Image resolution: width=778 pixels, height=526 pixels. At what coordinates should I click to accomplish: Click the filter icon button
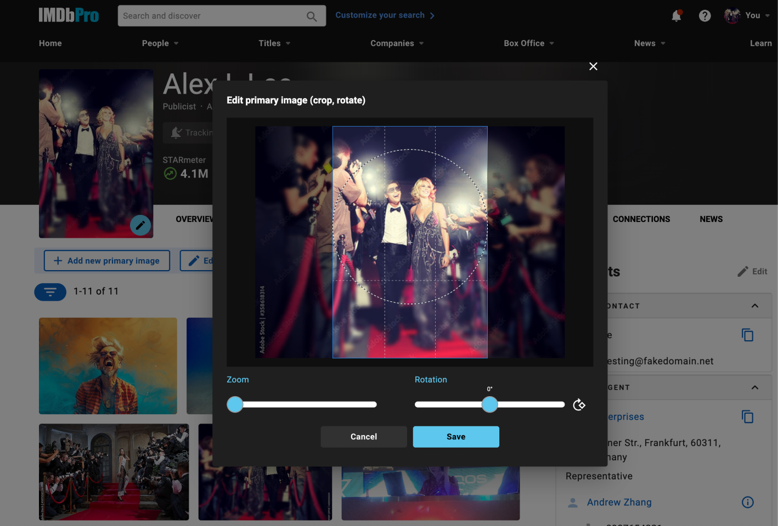point(50,292)
